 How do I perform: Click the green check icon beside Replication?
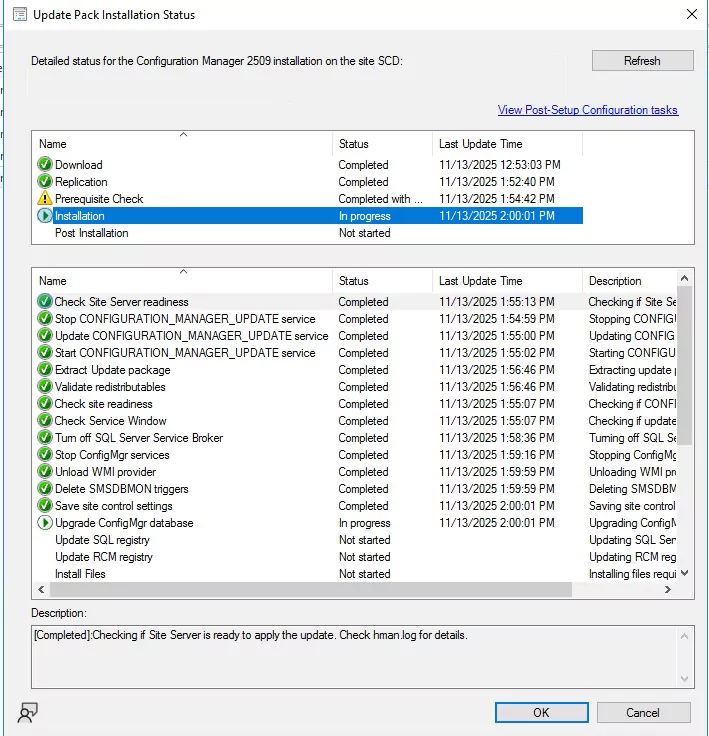coord(45,181)
